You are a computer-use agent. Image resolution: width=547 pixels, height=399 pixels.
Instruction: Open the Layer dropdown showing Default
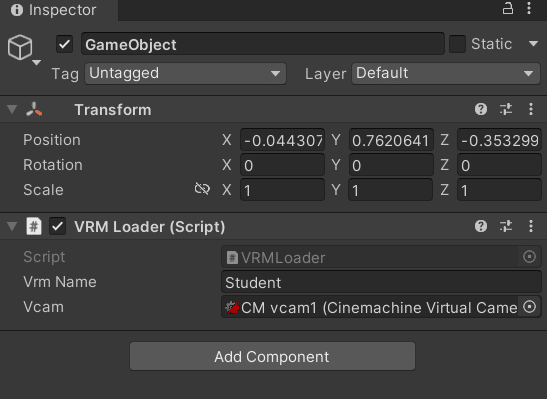pos(446,74)
